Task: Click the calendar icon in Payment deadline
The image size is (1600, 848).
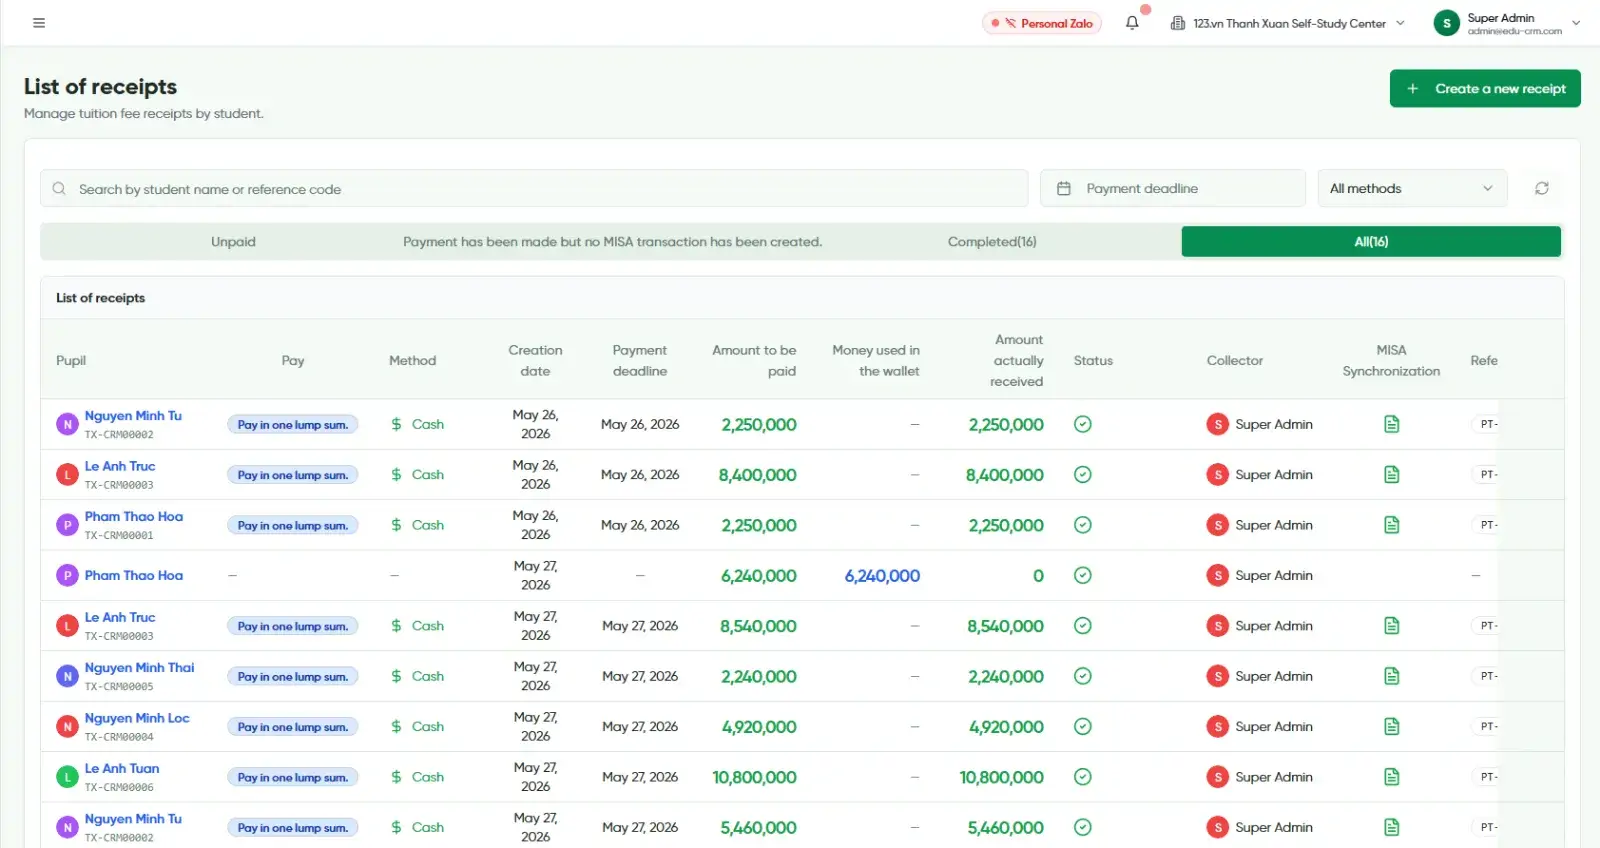Action: tap(1064, 188)
